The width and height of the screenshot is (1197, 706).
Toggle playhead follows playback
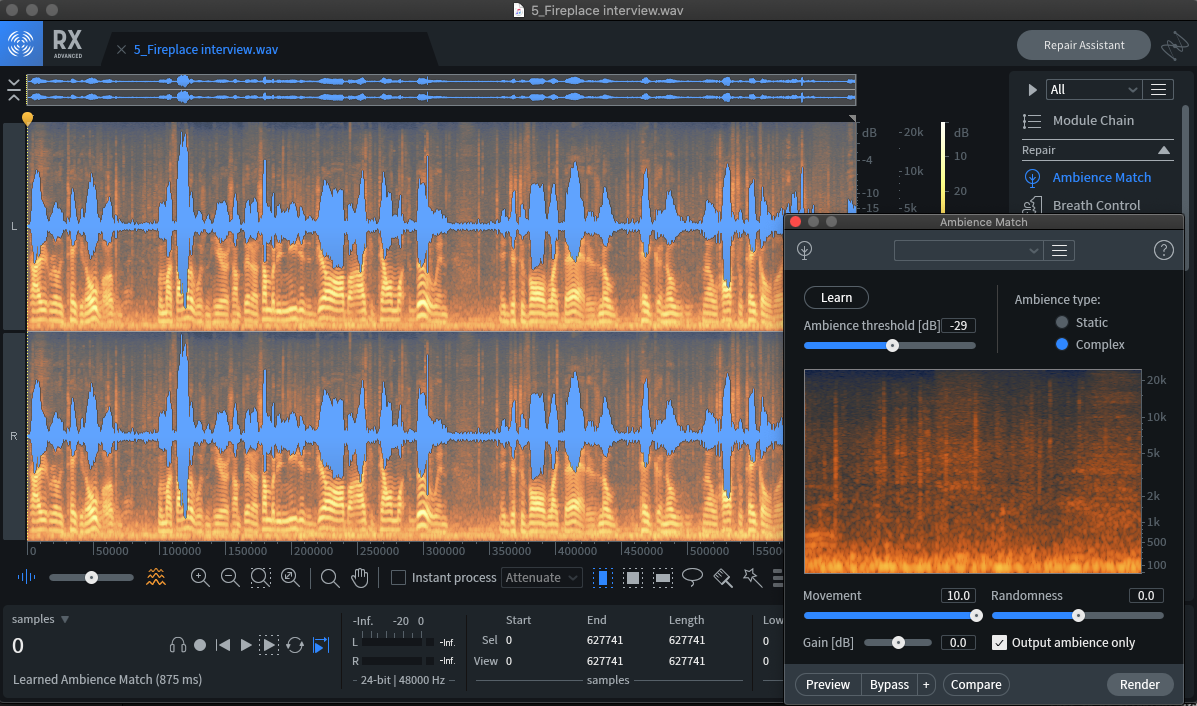point(321,645)
